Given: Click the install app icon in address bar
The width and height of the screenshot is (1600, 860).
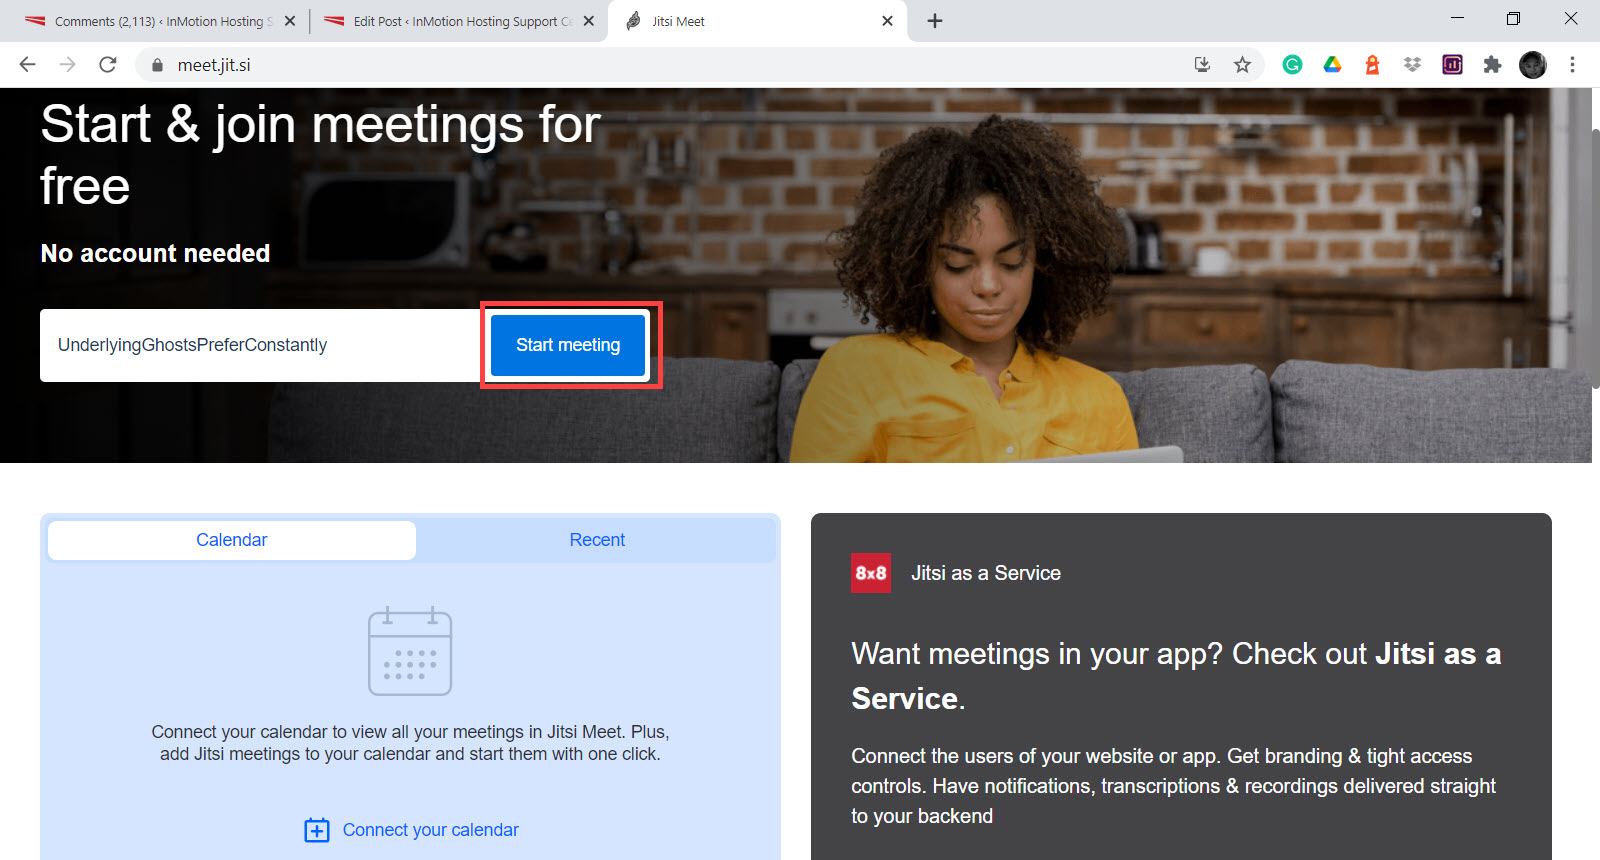Looking at the screenshot, I should 1202,65.
